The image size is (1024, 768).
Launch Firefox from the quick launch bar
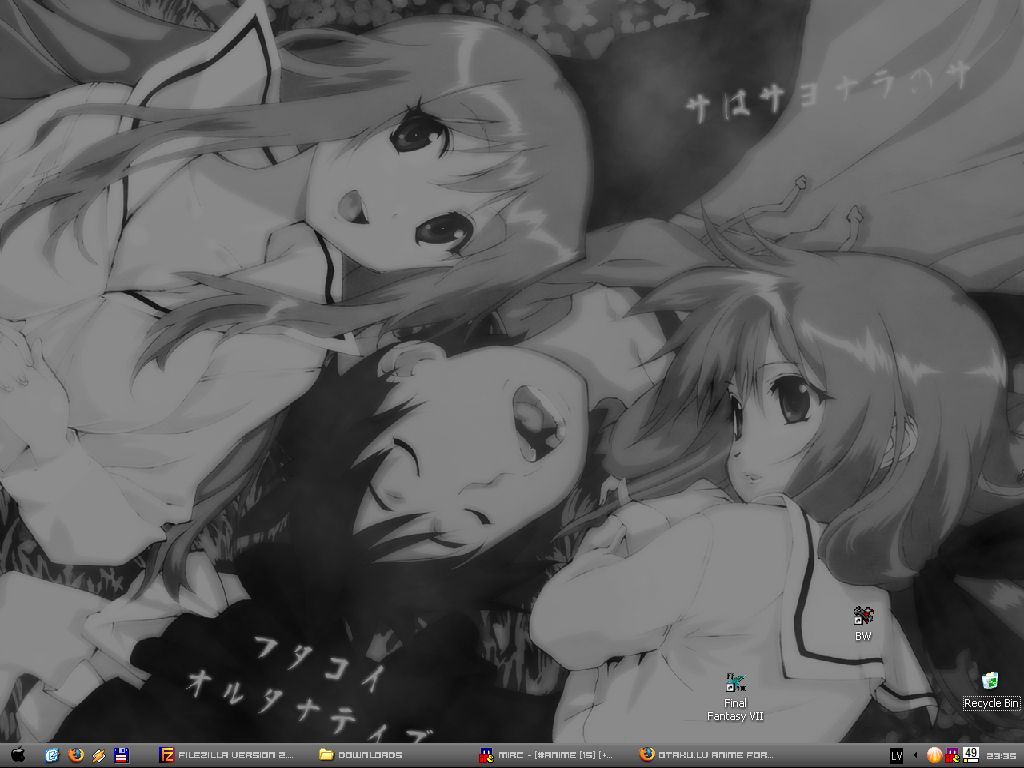pos(76,756)
